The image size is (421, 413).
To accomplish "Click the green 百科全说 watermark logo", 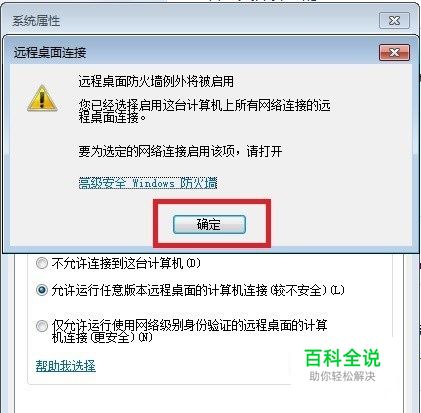I will point(342,358).
